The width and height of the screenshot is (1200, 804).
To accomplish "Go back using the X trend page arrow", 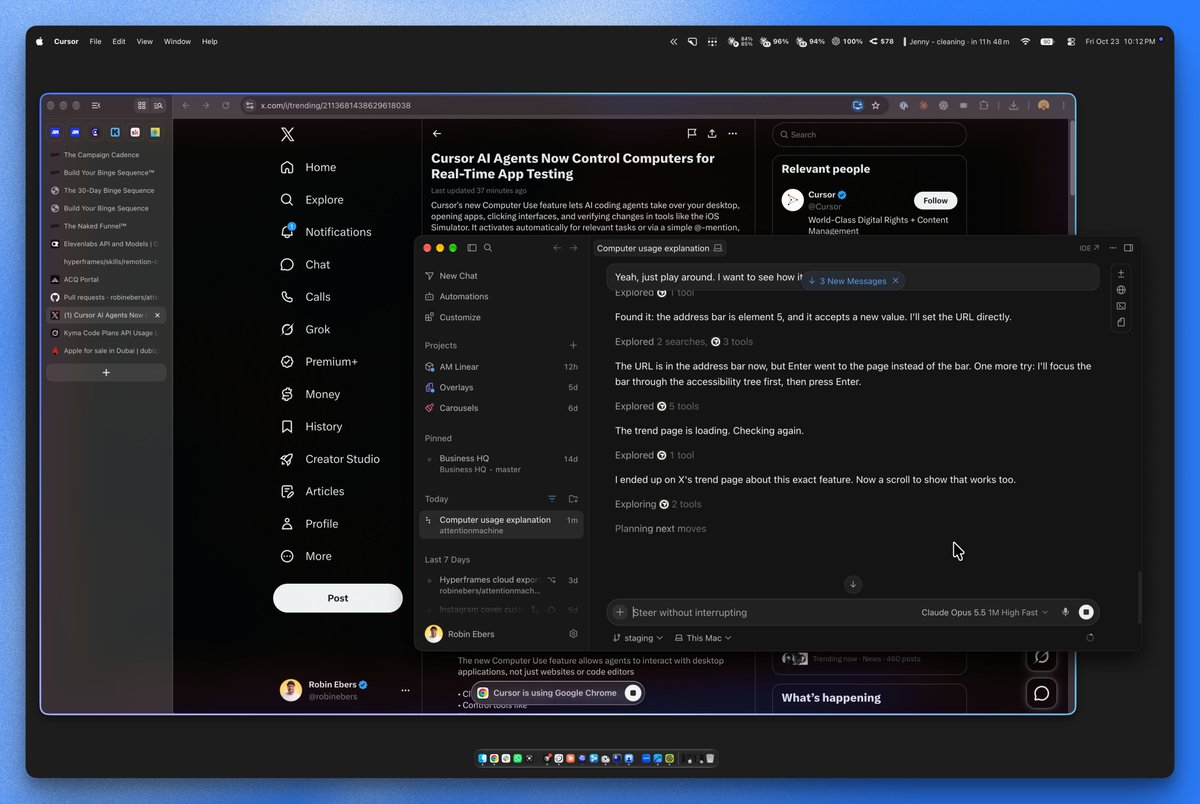I will tap(437, 133).
